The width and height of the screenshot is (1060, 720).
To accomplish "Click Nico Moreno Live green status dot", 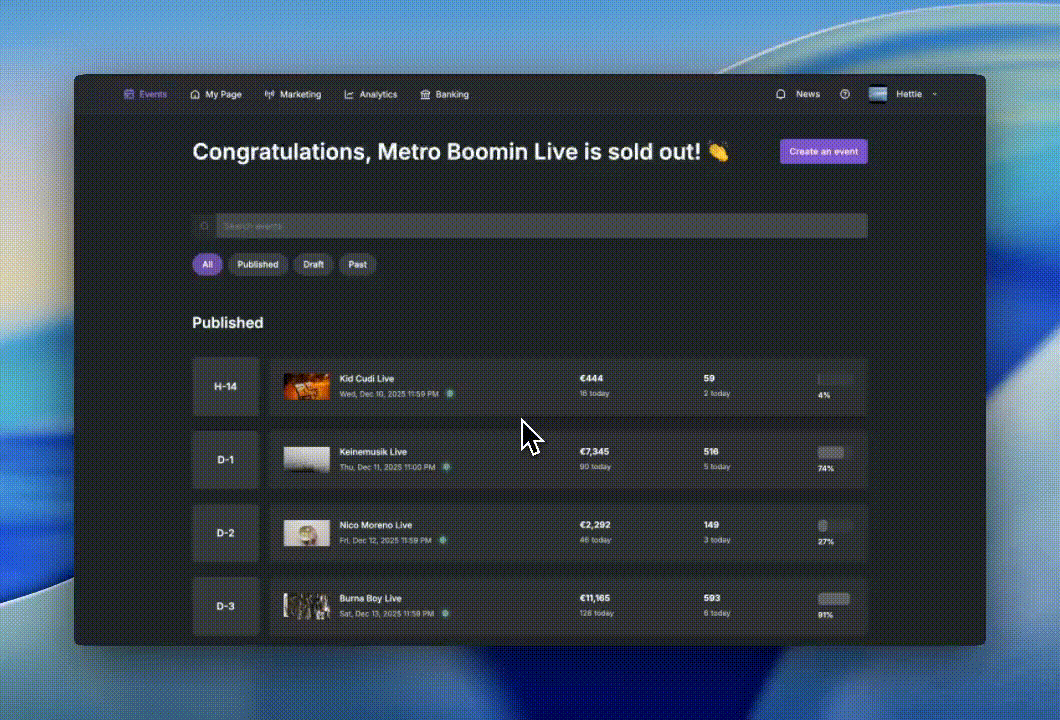I will (x=443, y=540).
